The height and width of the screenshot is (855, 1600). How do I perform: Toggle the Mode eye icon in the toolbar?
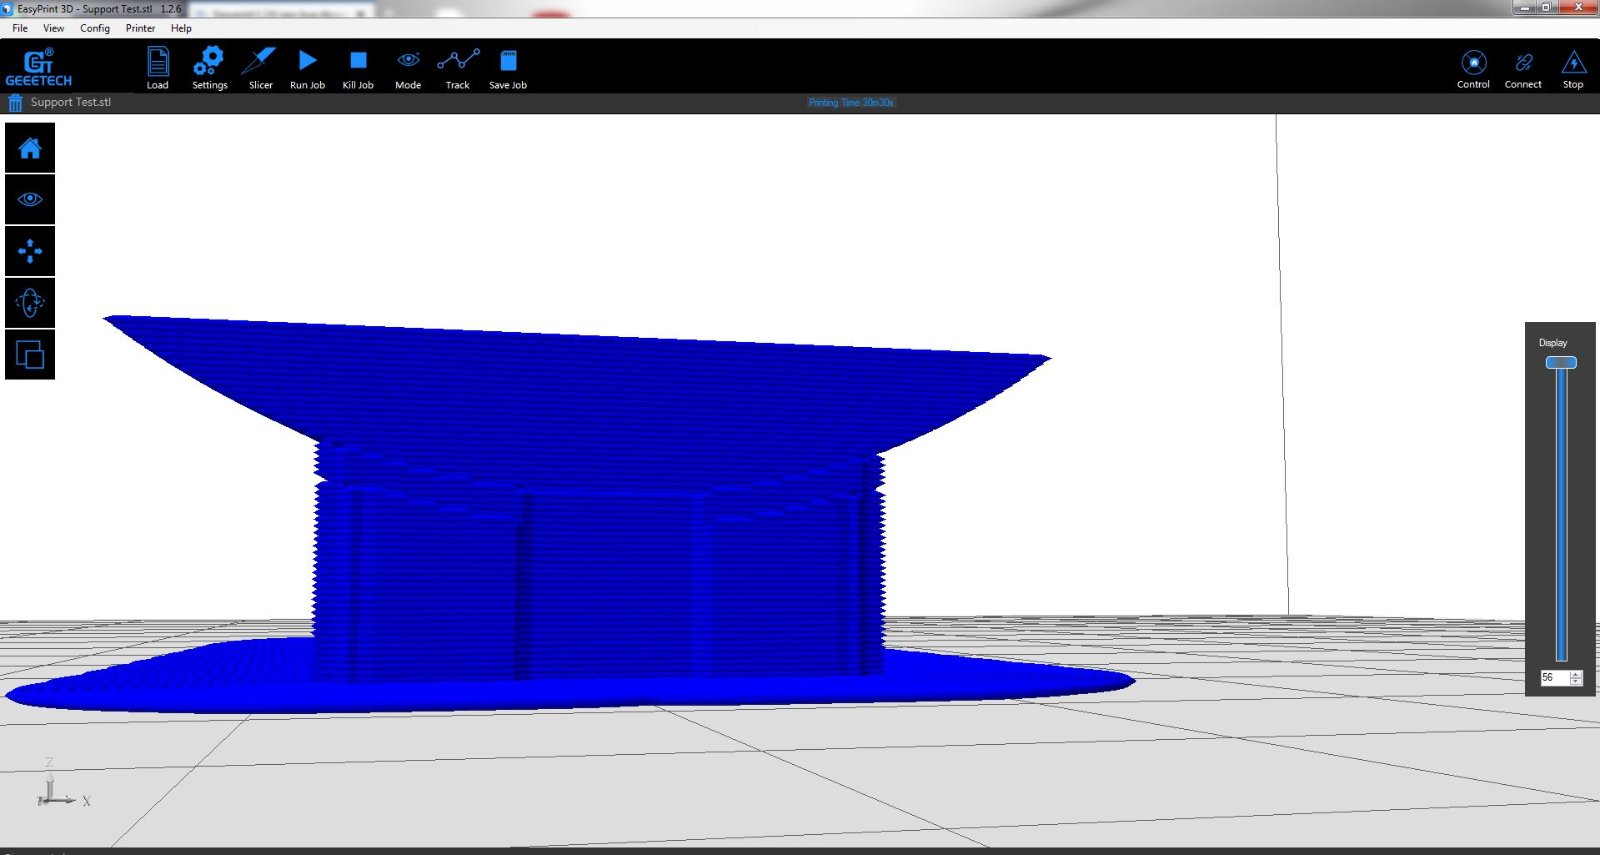click(x=408, y=67)
